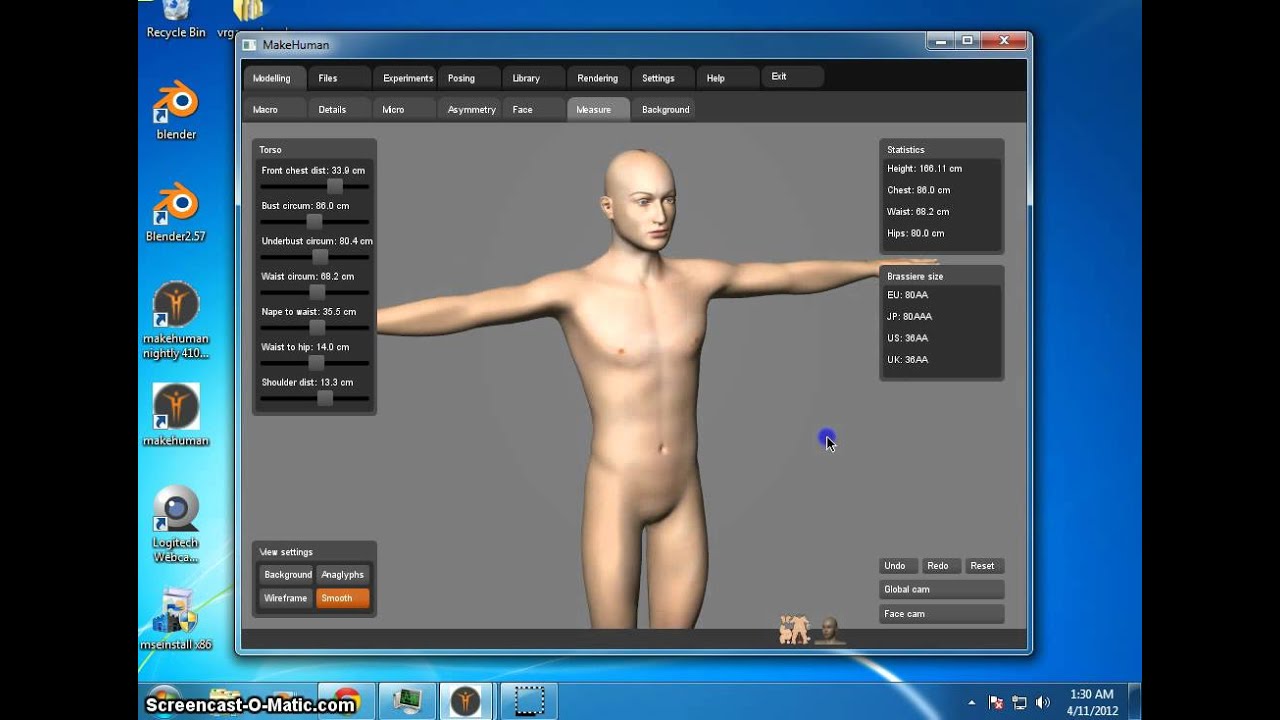The height and width of the screenshot is (720, 1280).
Task: Open the Files tab
Action: (338, 78)
